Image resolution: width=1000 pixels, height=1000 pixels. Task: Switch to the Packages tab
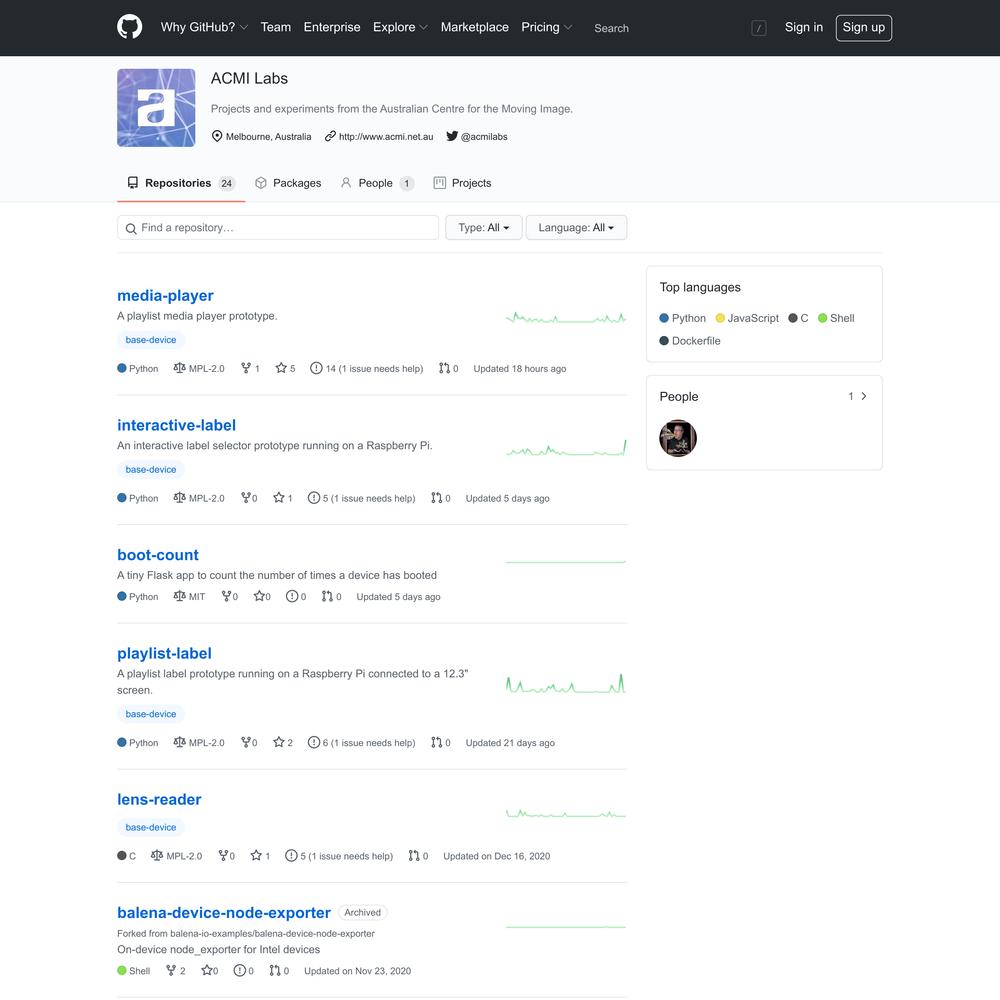288,183
